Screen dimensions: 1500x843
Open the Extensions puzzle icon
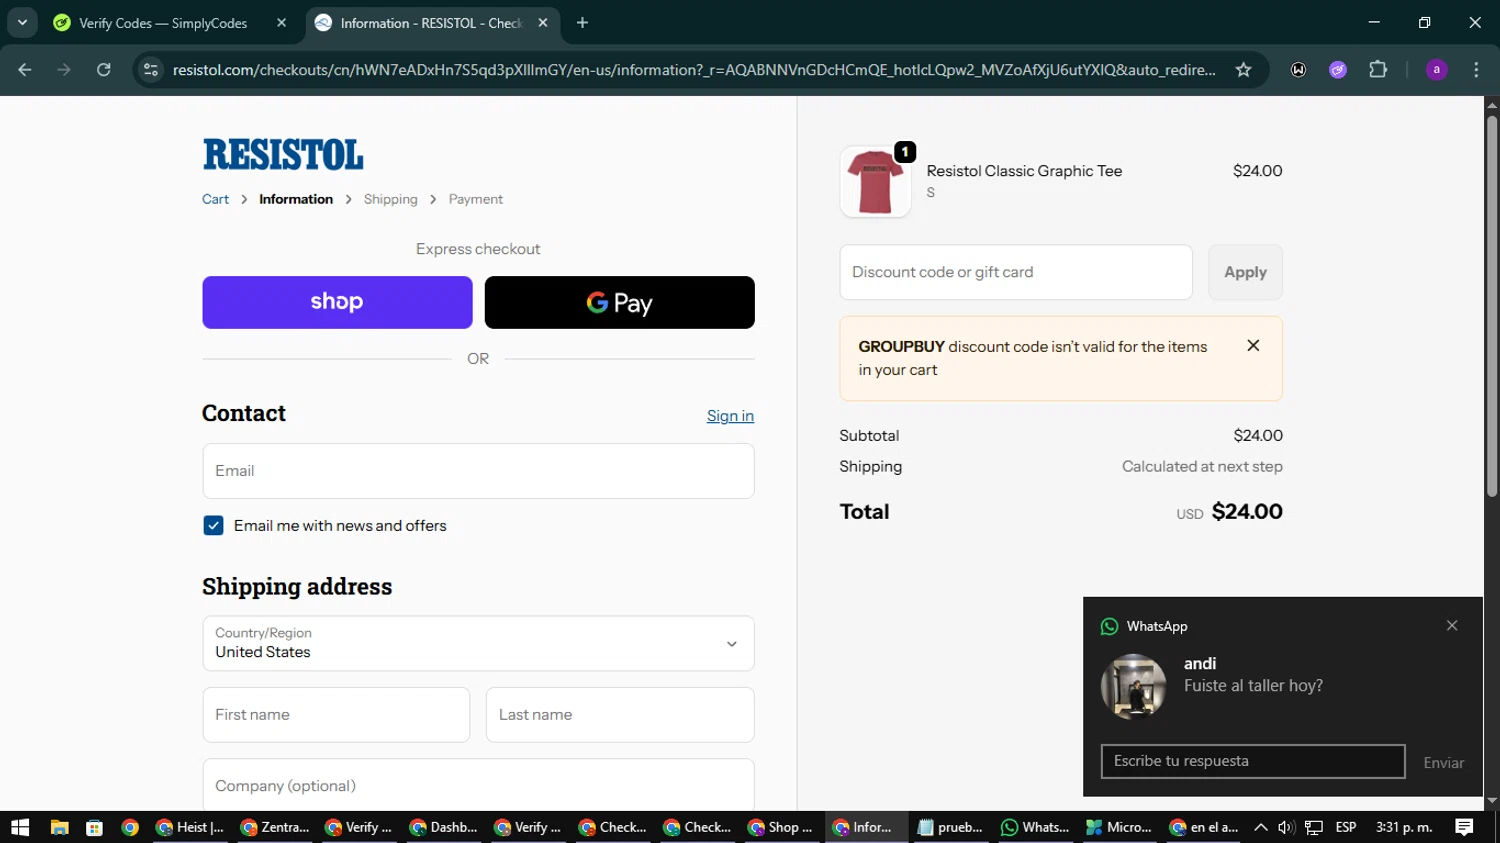coord(1378,70)
